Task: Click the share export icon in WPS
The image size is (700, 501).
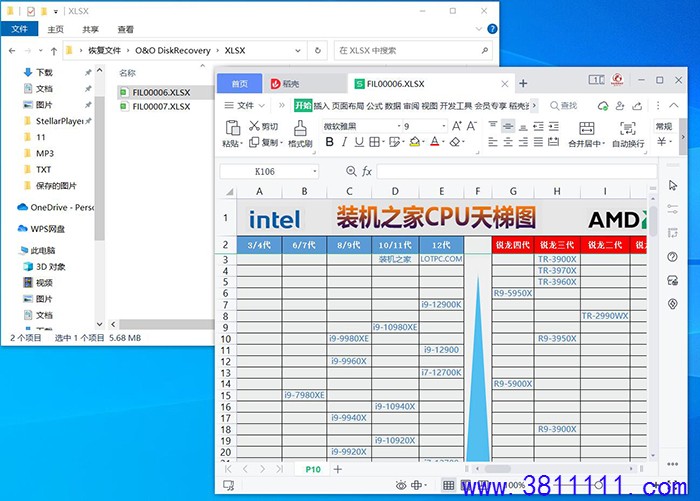Action: point(638,106)
